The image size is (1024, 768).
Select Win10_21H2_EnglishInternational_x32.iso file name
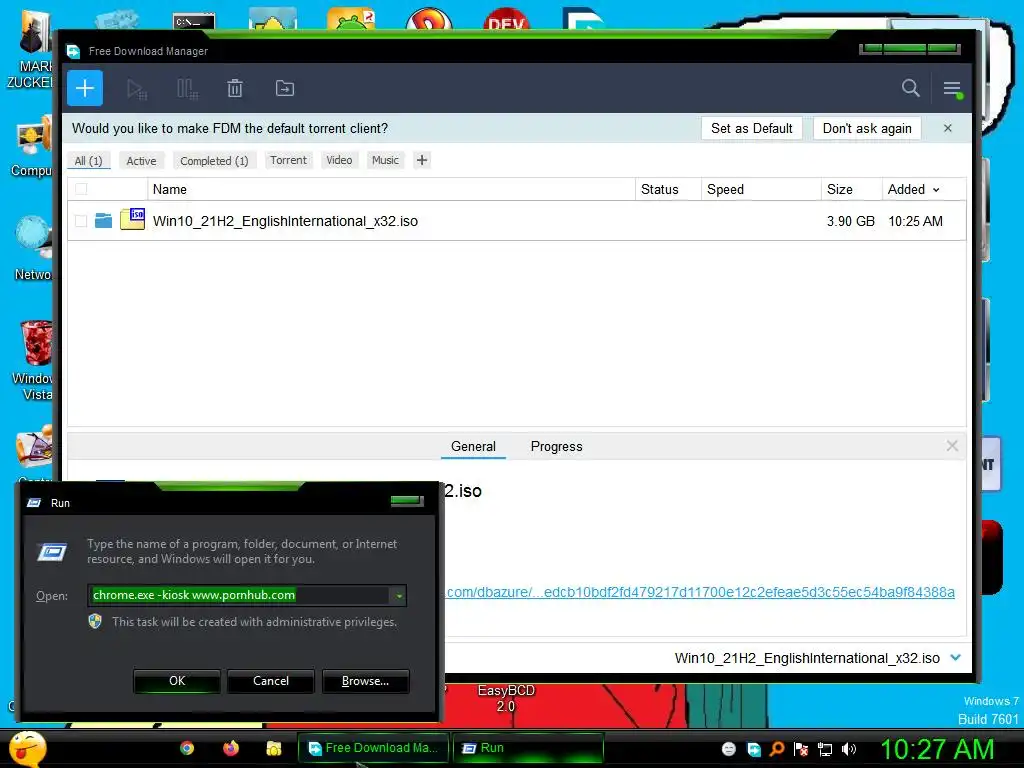click(x=285, y=221)
